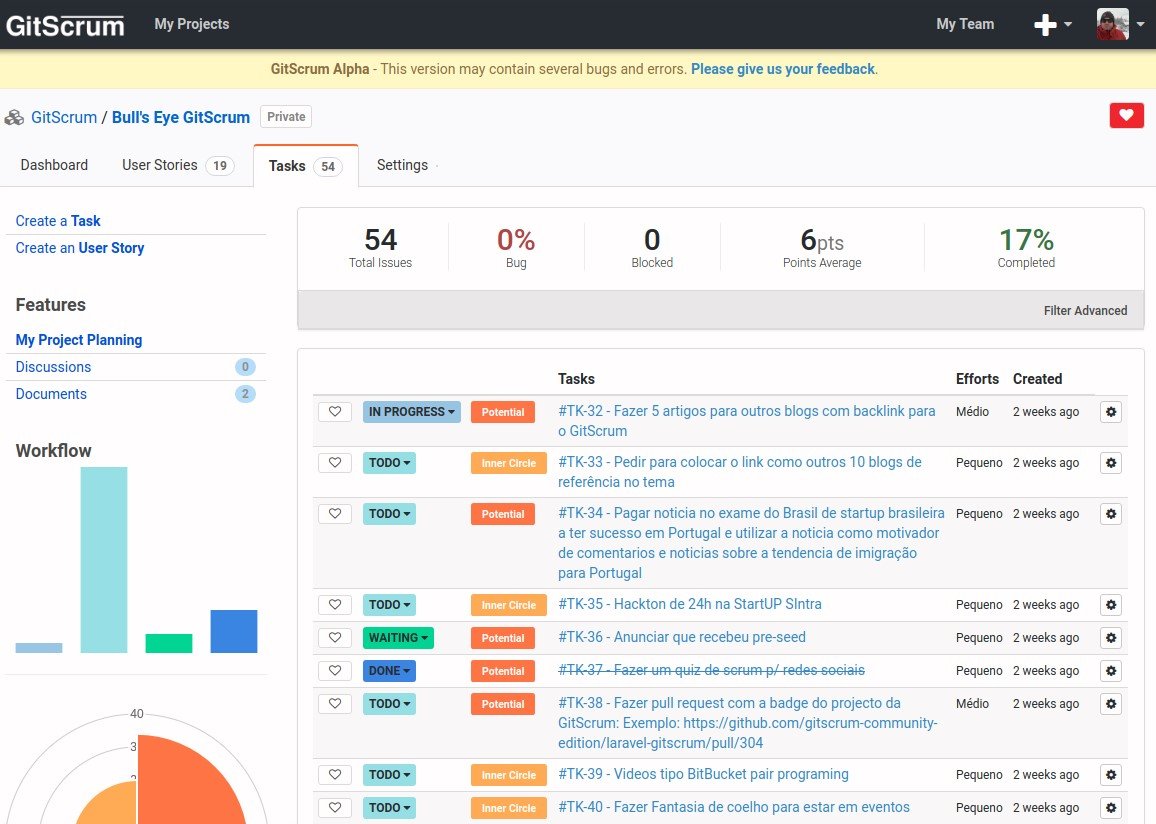Switch to the User Stories tab
Image resolution: width=1156 pixels, height=824 pixels.
(178, 165)
